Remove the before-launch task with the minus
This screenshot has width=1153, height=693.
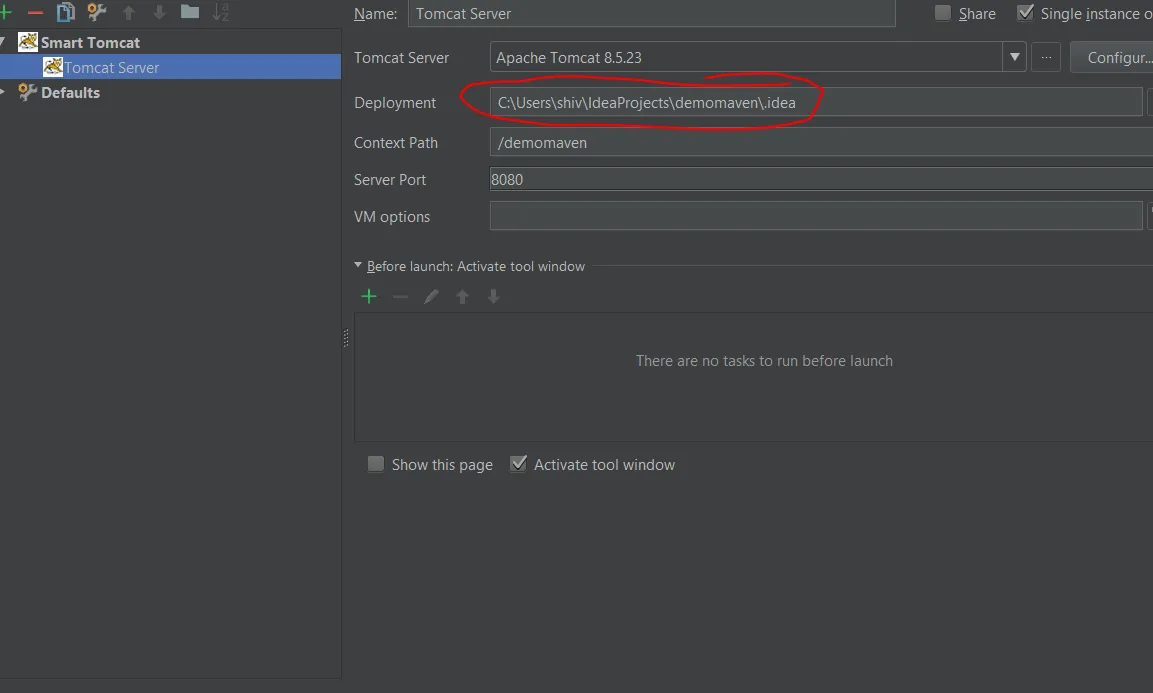coord(400,296)
